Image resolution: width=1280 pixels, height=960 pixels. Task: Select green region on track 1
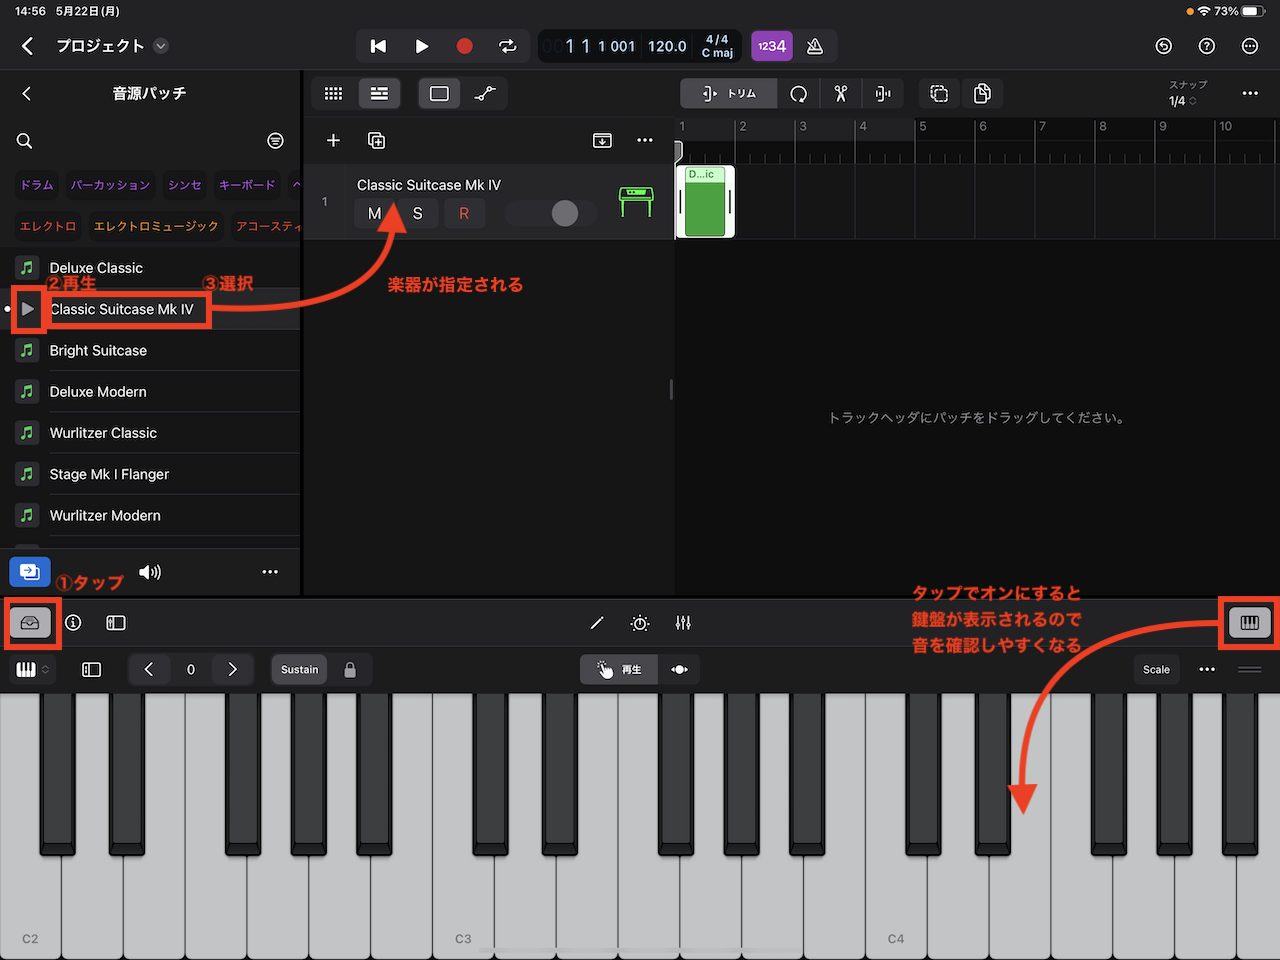point(705,201)
